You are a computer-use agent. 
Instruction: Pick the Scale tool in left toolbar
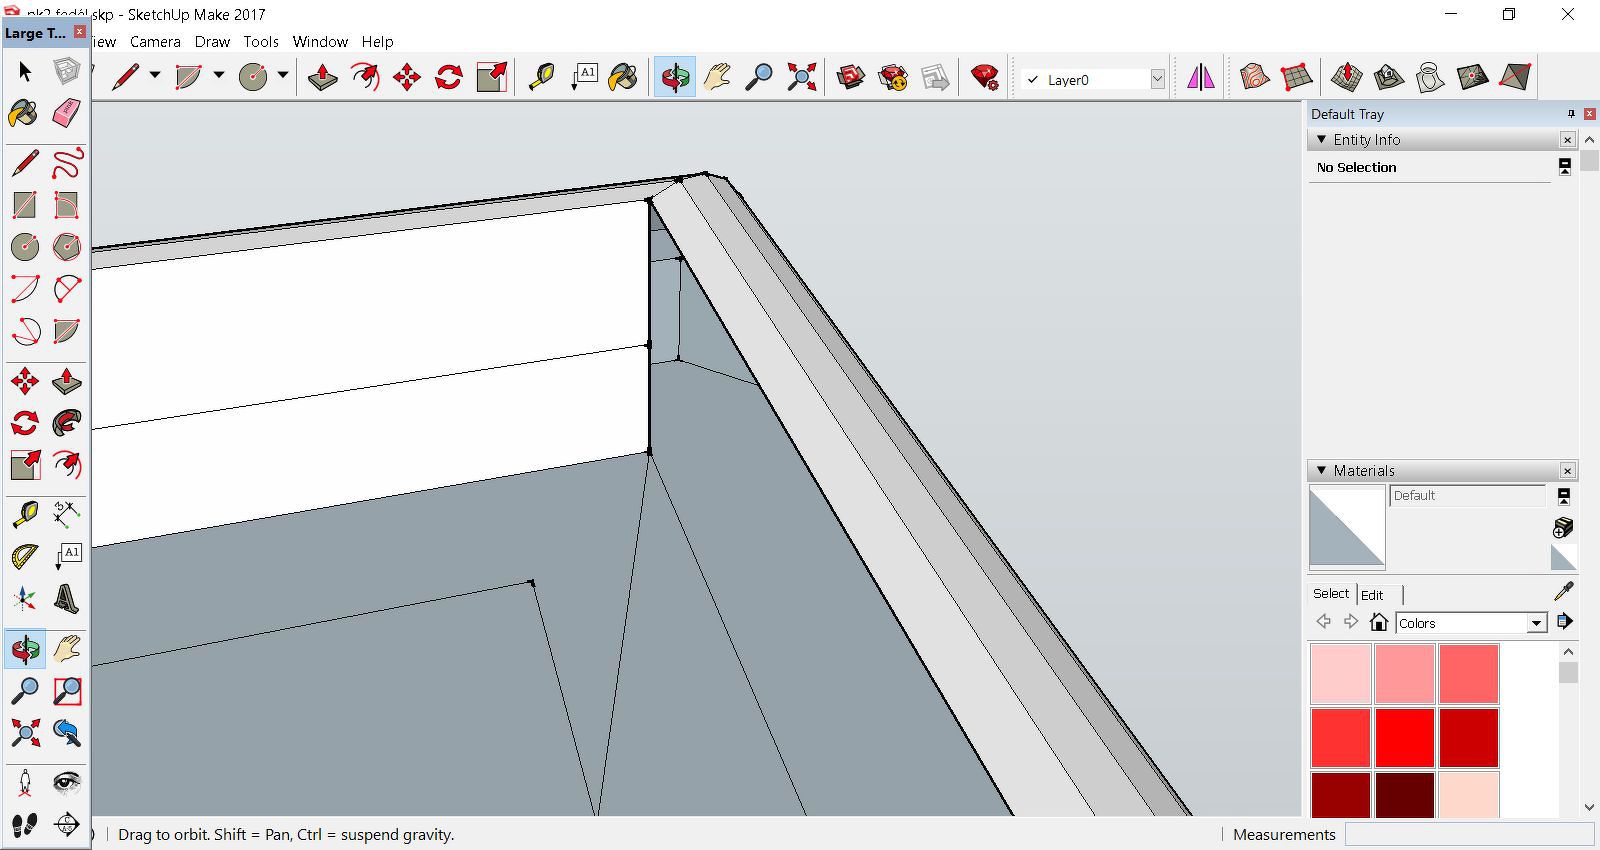25,465
